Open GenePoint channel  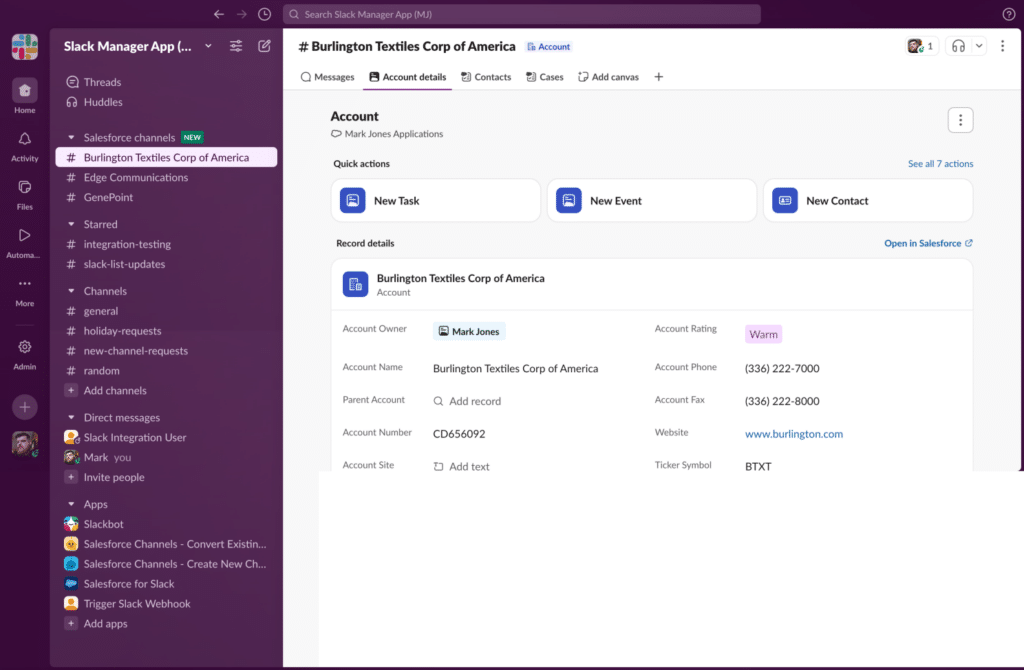166,197
